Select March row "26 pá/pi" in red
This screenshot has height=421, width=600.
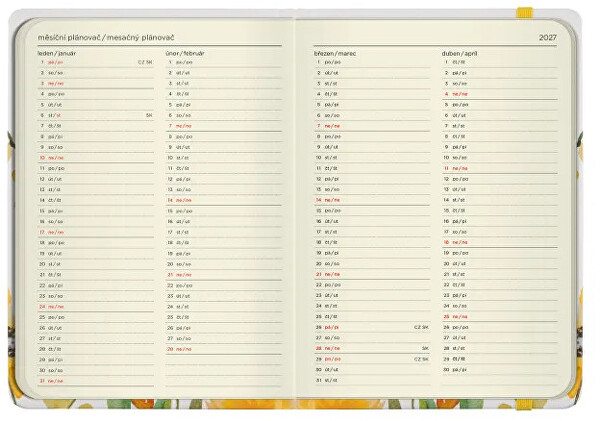click(x=372, y=328)
